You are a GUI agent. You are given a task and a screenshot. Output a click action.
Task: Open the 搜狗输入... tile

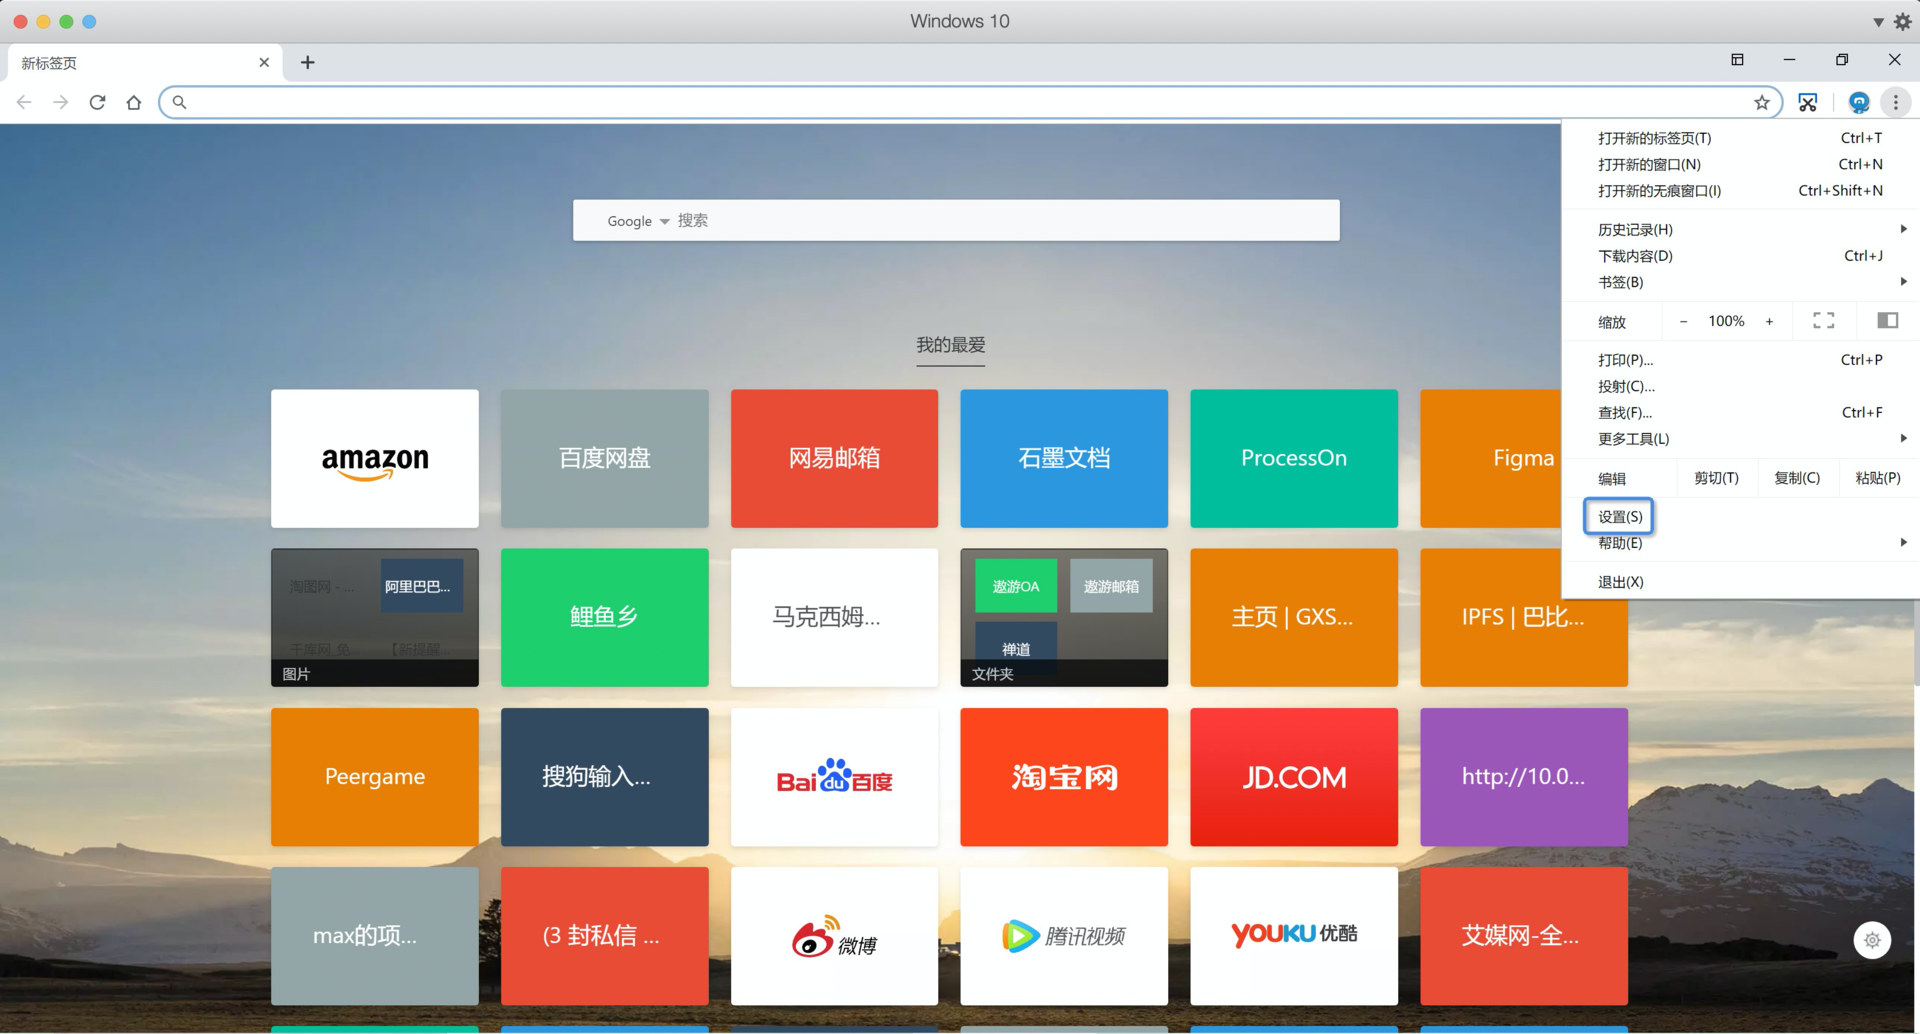coord(605,777)
